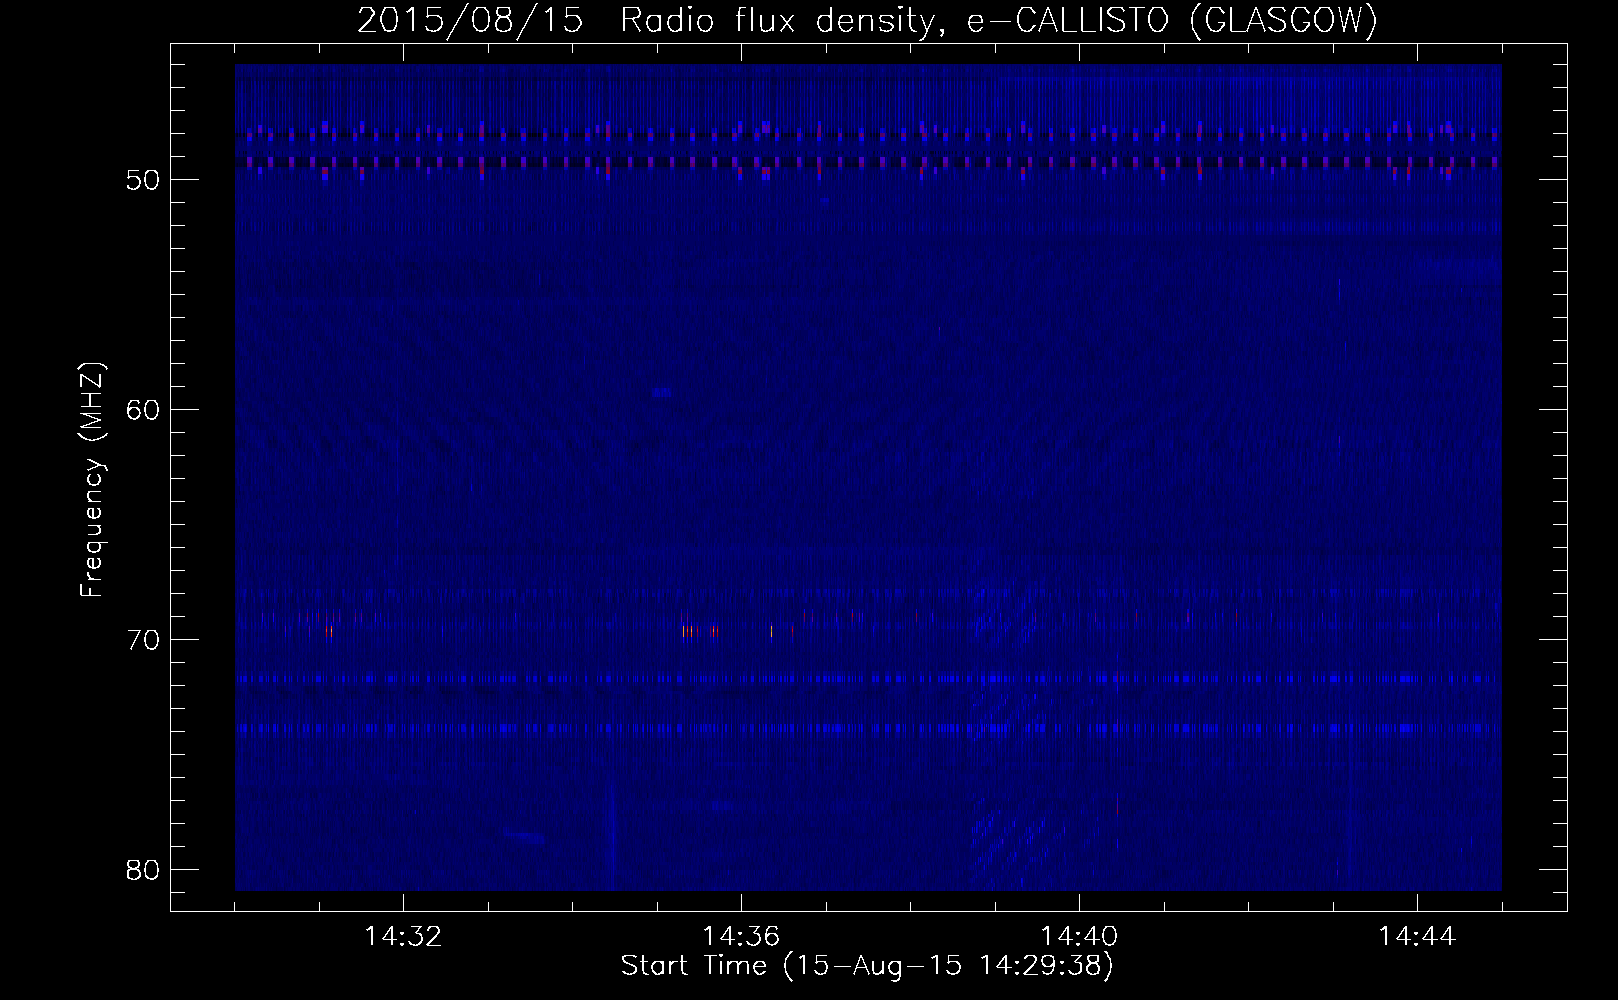
Task: Click the plot title 'Radio flux density, e-CALLISTO (GLASGOW)'
Action: point(999,21)
